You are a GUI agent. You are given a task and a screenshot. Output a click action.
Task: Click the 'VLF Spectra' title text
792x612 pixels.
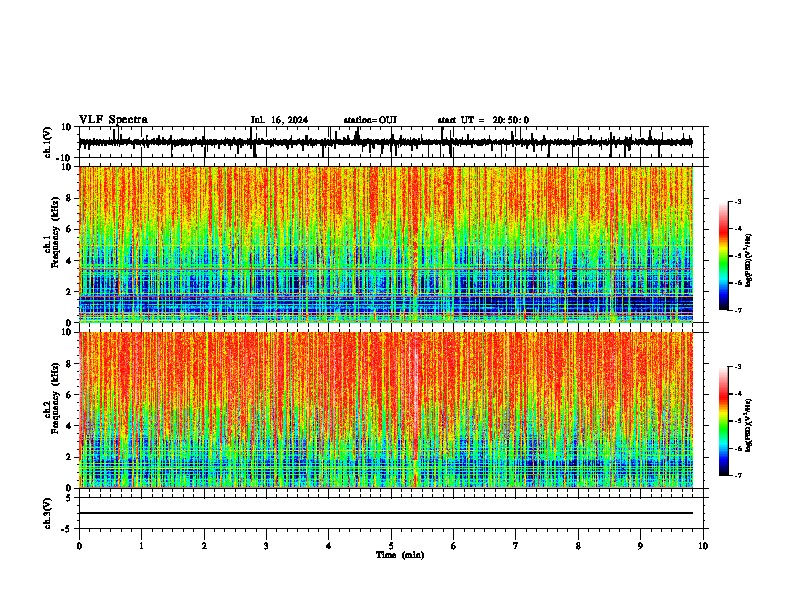(x=113, y=120)
